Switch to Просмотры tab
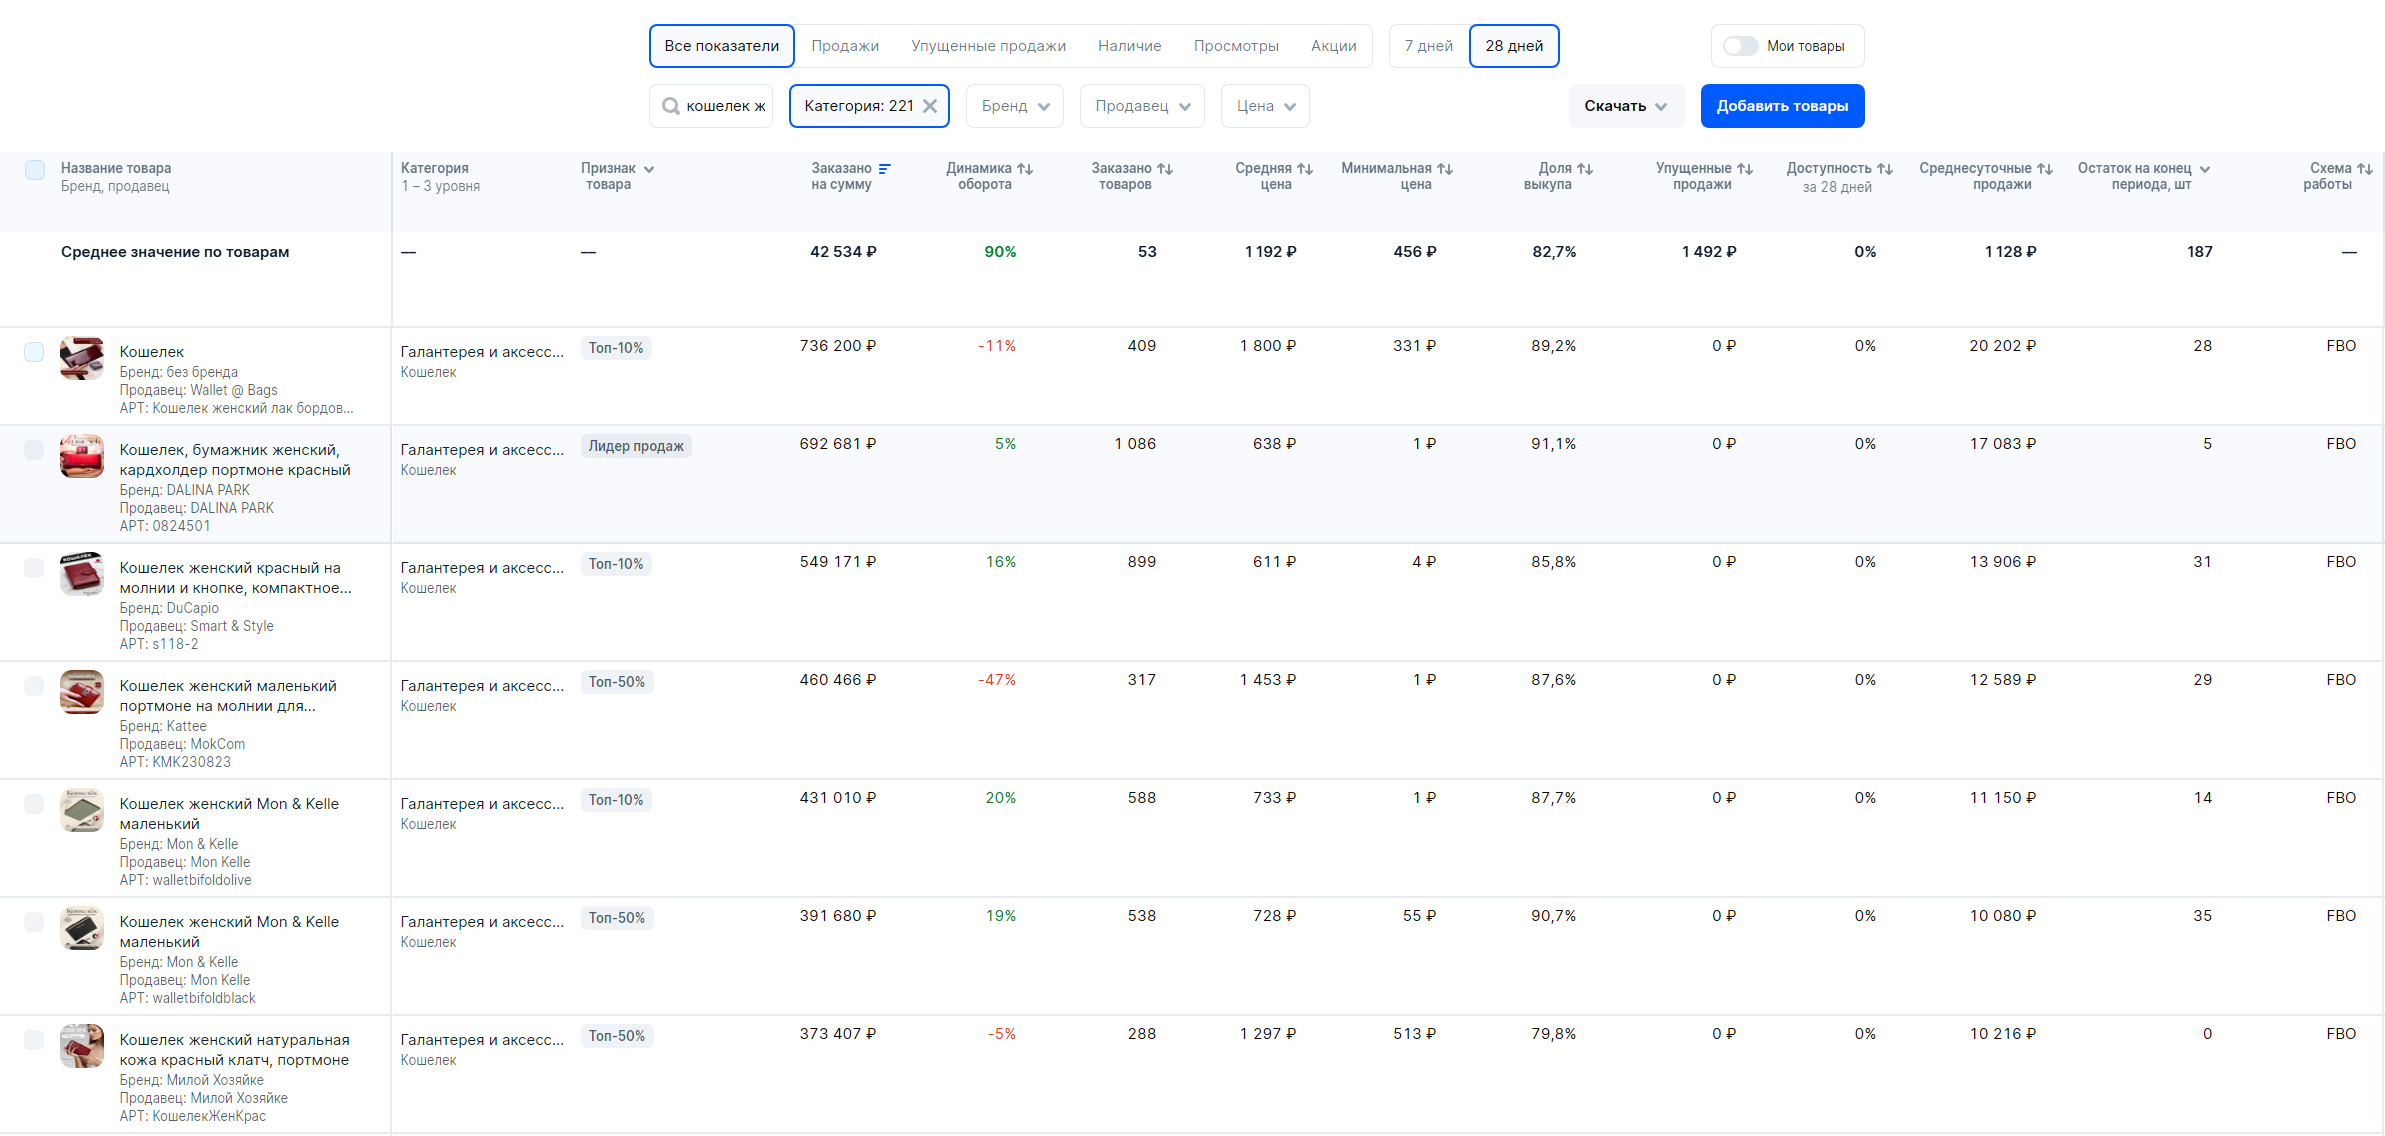2385x1136 pixels. point(1236,46)
